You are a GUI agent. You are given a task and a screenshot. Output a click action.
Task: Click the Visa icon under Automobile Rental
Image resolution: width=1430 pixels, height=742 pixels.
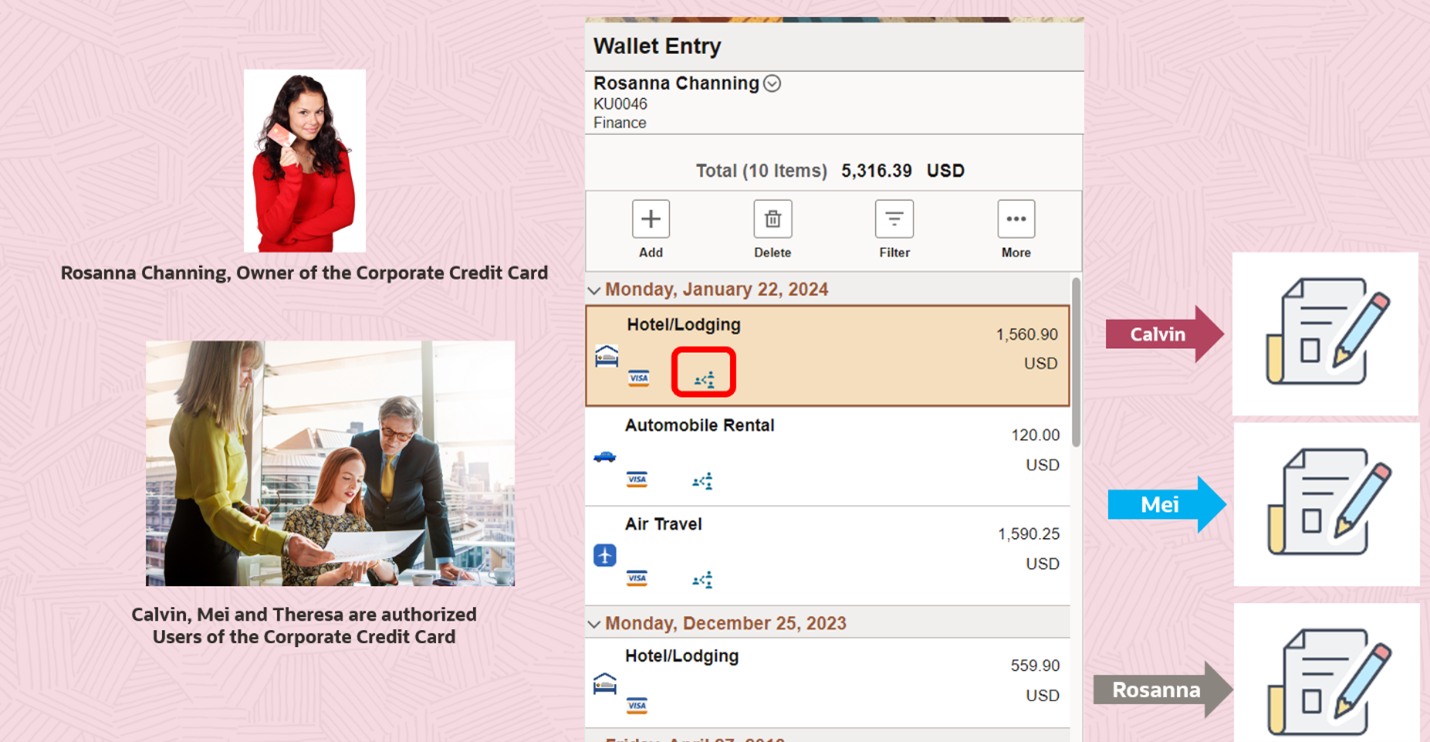(x=637, y=480)
